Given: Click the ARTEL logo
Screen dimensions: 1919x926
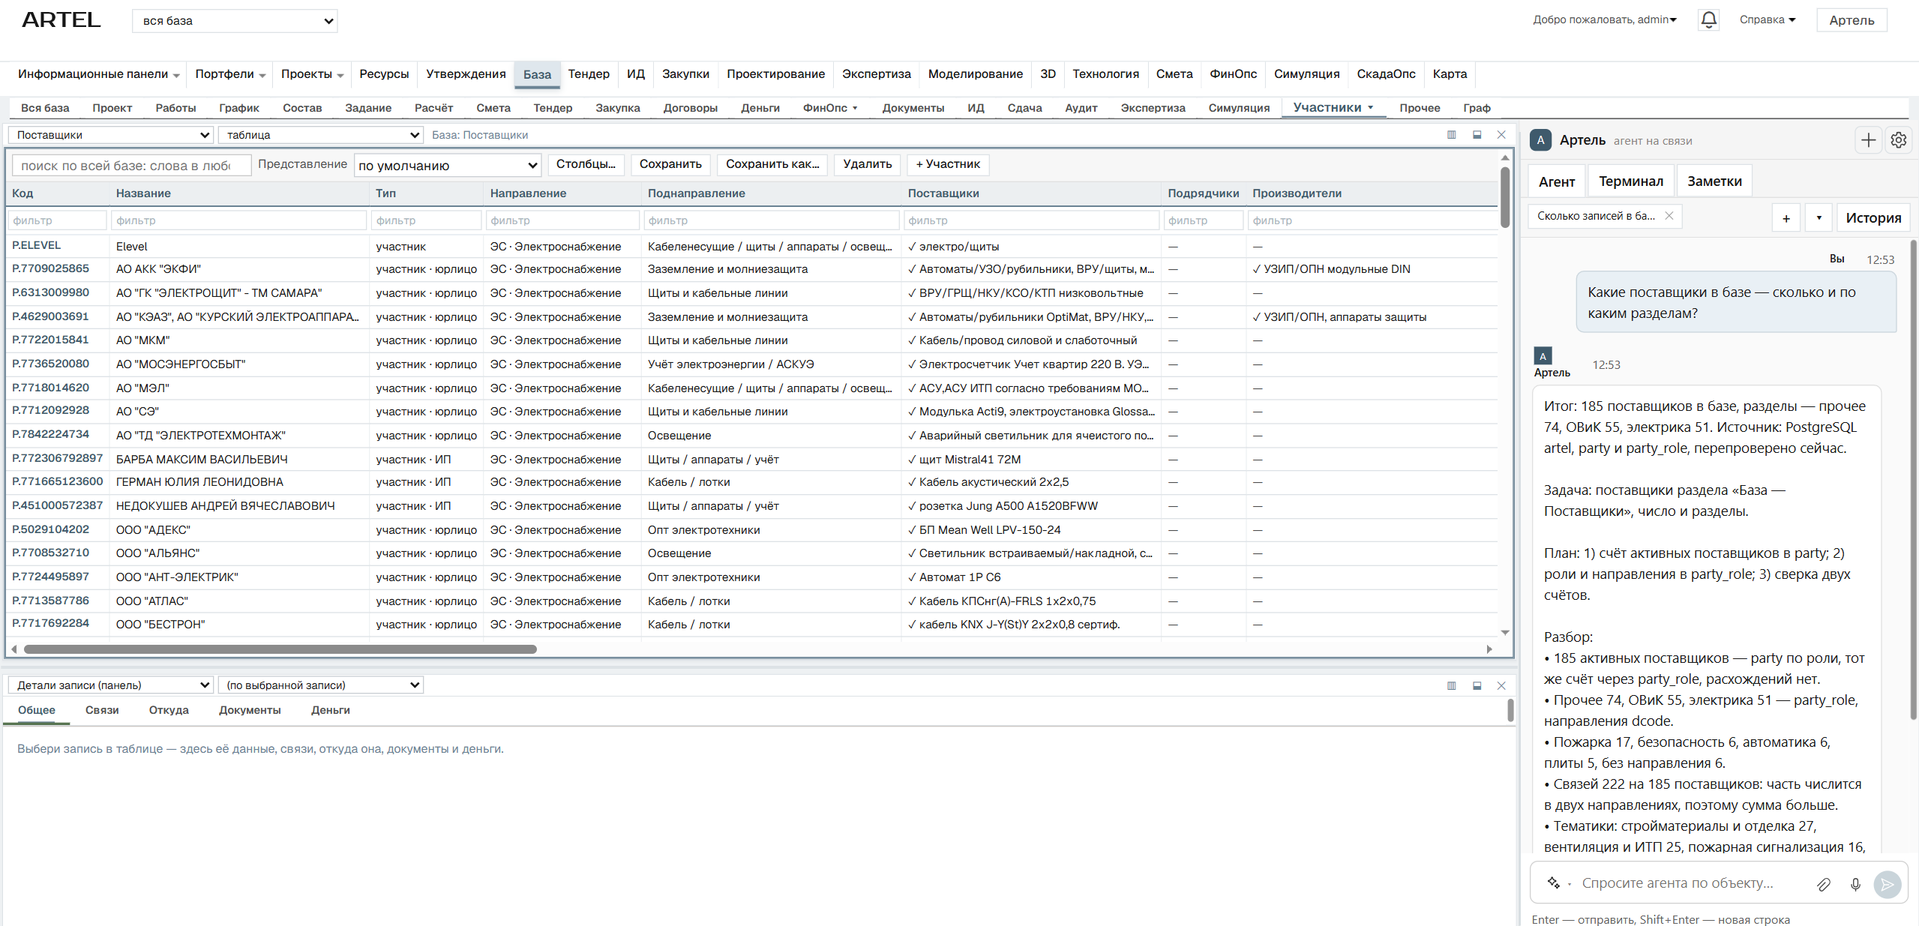Looking at the screenshot, I should point(61,20).
